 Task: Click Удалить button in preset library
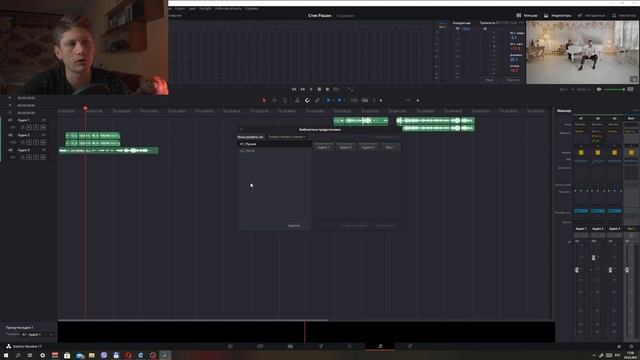pyautogui.click(x=294, y=226)
